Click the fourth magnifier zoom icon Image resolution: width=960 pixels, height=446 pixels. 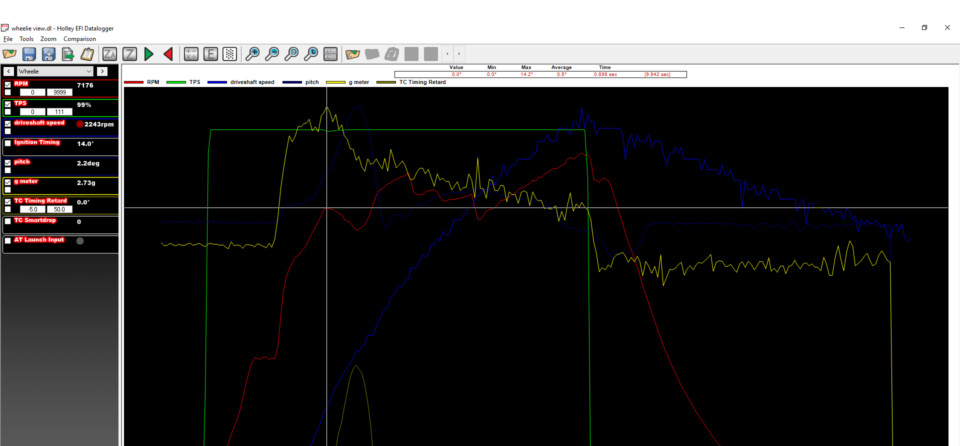[311, 54]
